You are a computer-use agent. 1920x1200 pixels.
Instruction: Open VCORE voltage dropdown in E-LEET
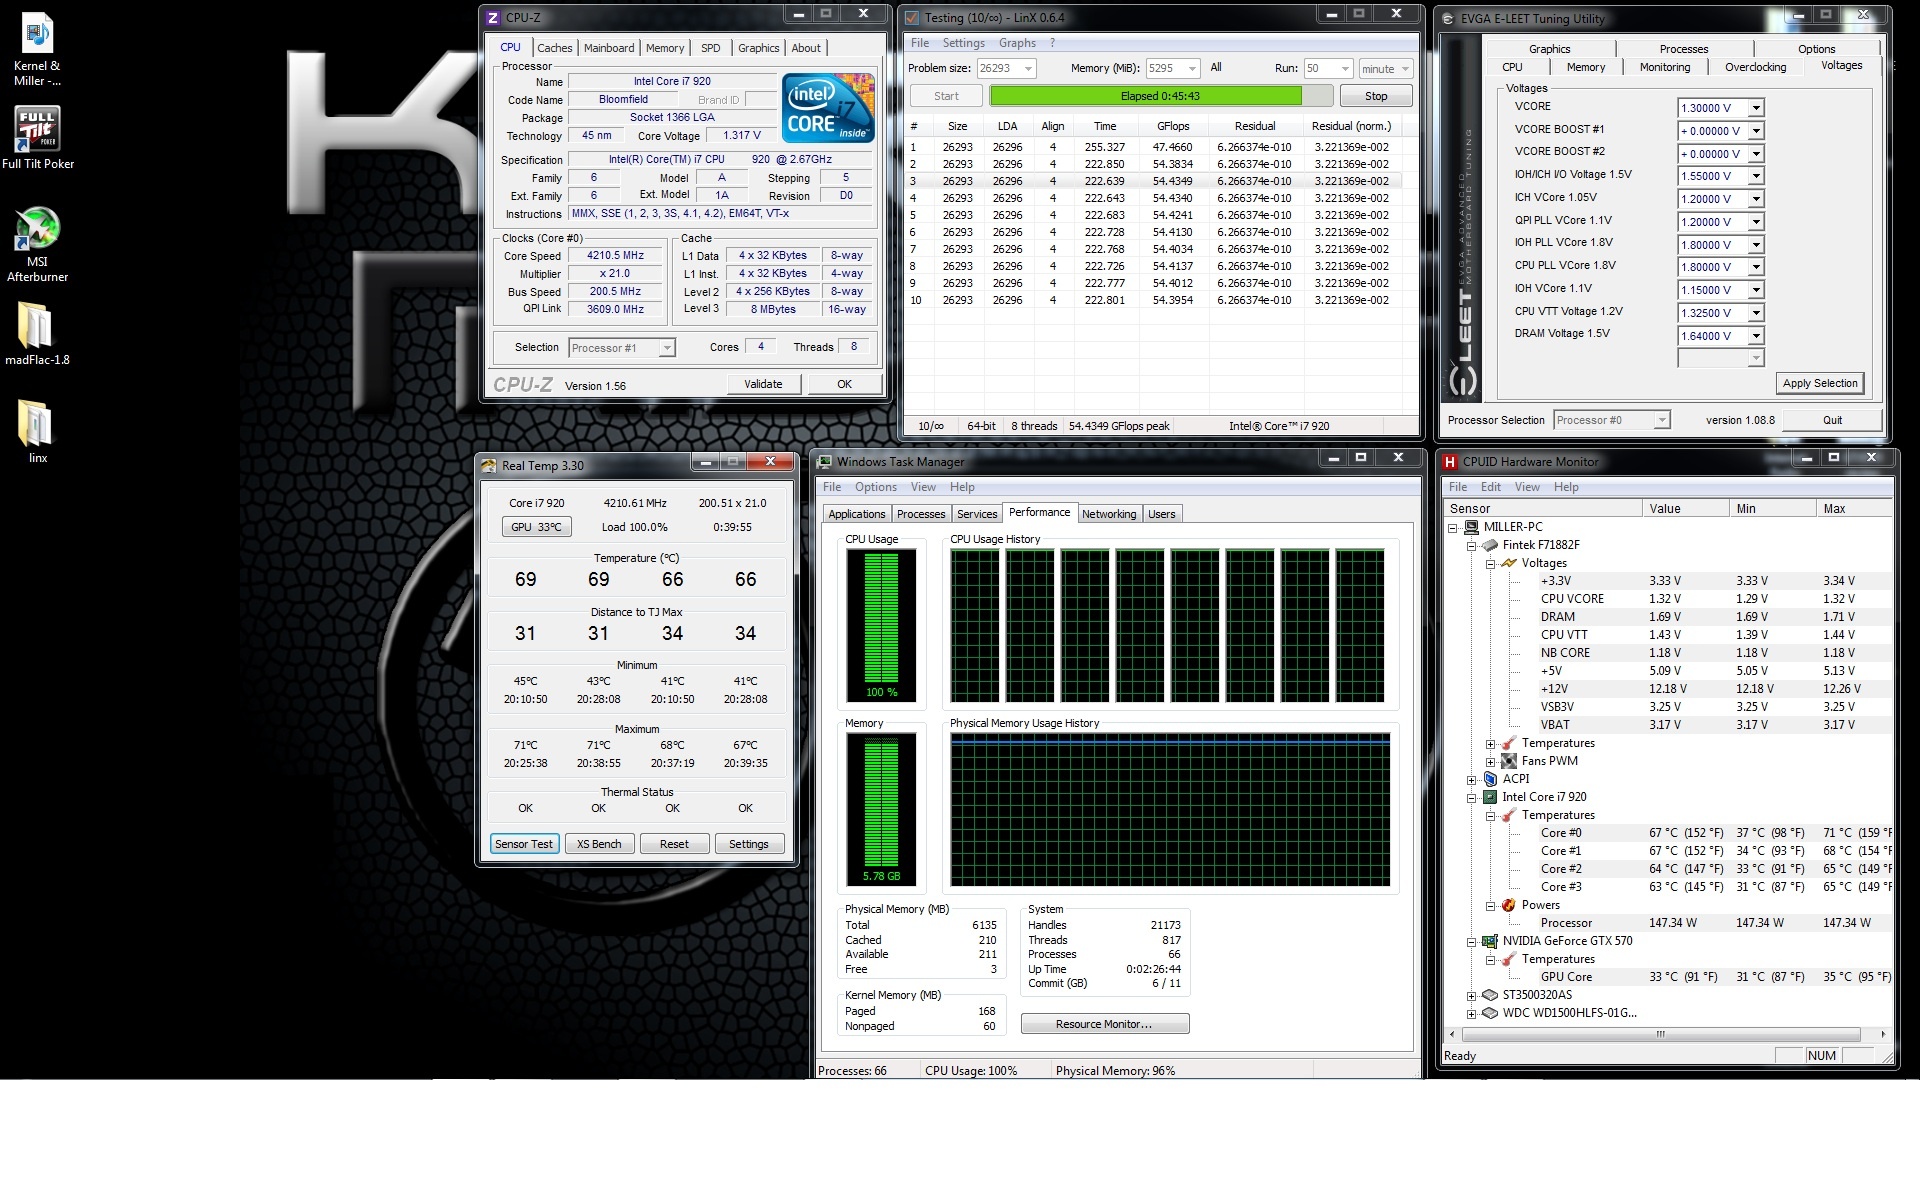coord(1756,108)
